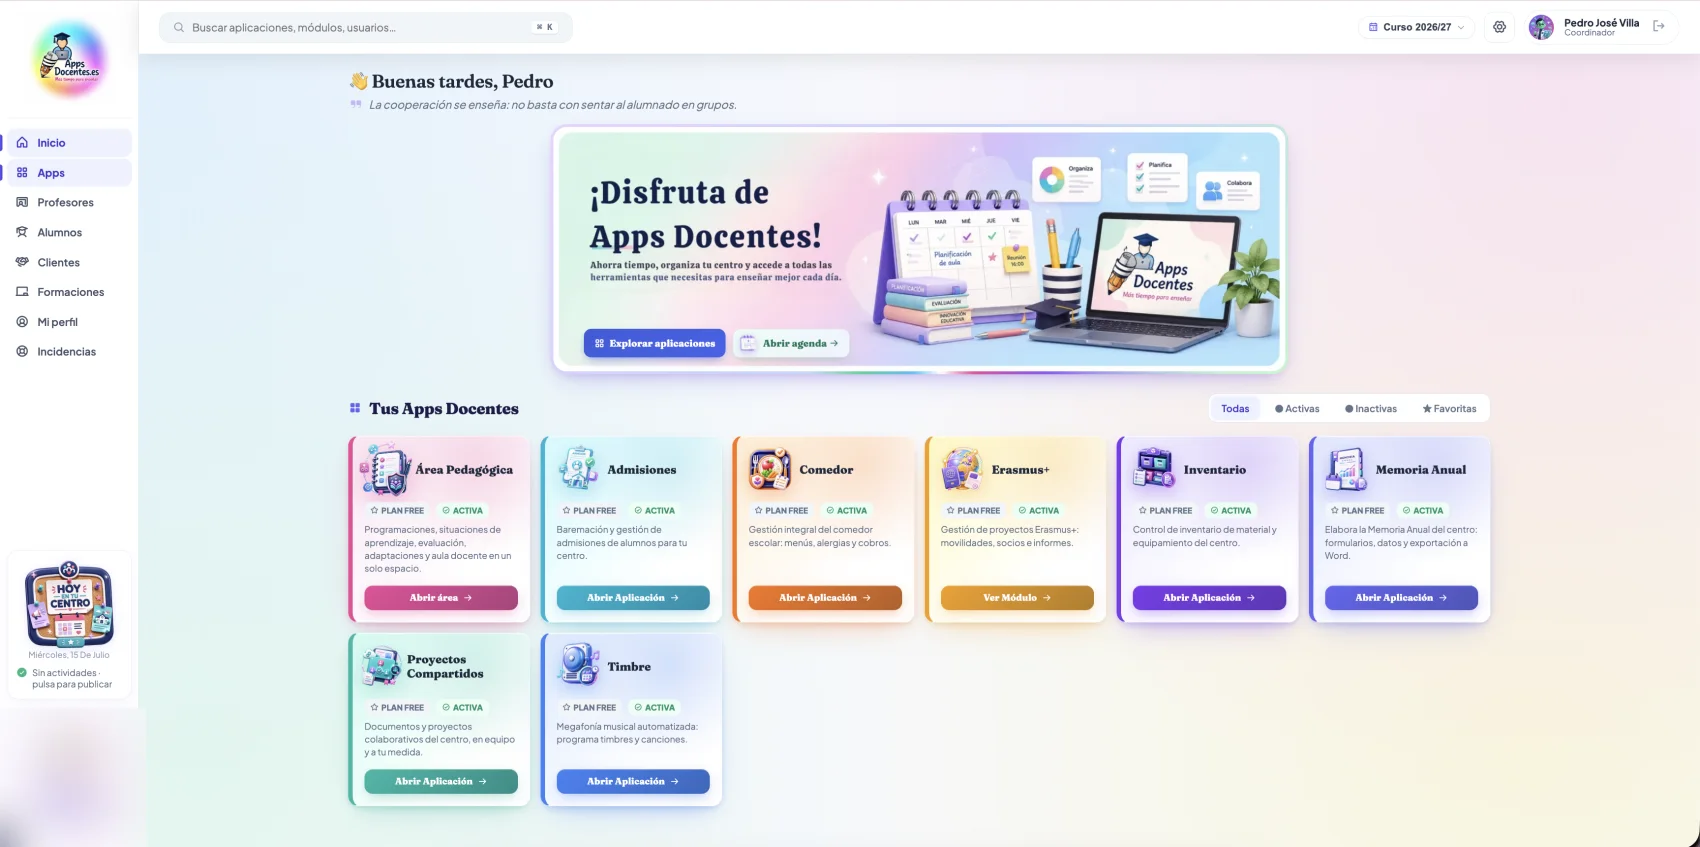
Task: Click the Apps Docentes logo
Action: point(69,59)
